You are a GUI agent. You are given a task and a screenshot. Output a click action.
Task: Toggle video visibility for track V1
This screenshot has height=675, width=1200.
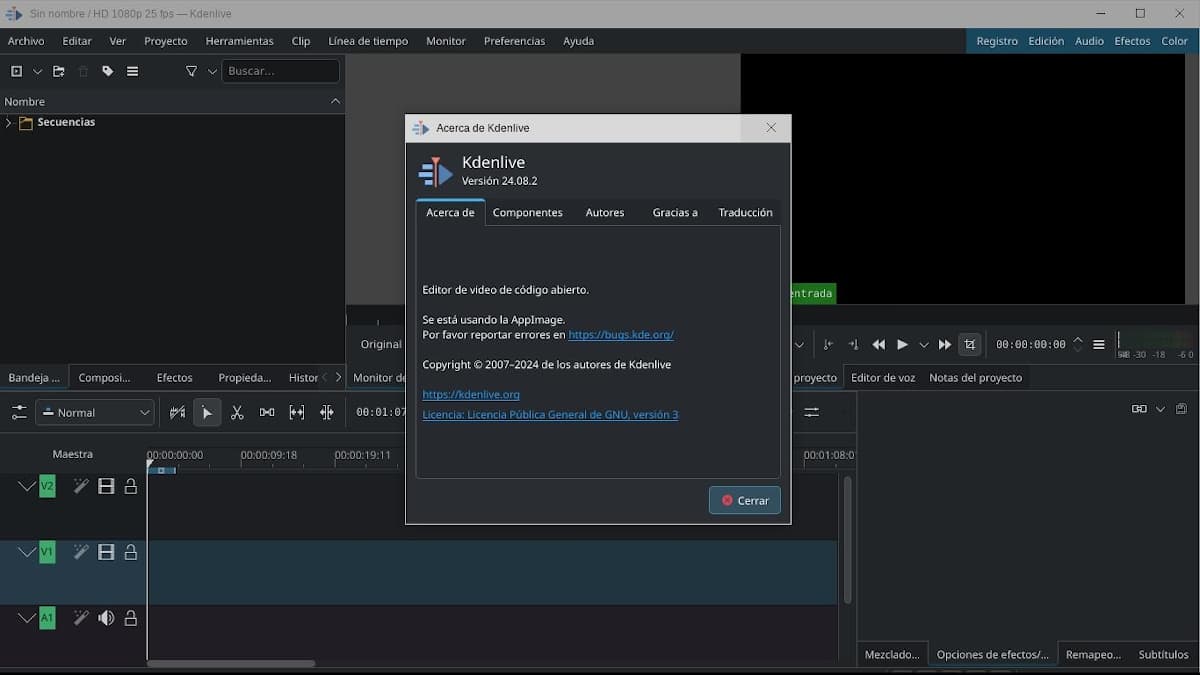point(106,552)
